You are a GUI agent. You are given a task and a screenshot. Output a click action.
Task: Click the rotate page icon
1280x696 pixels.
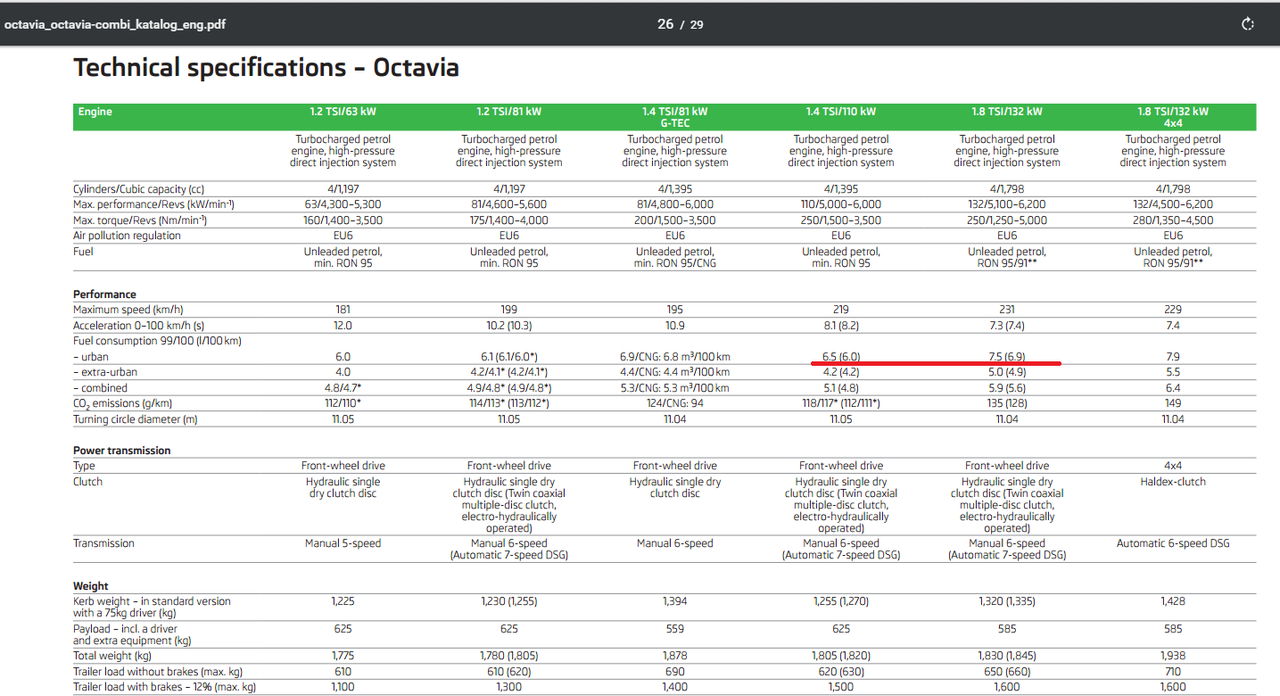[x=1247, y=24]
